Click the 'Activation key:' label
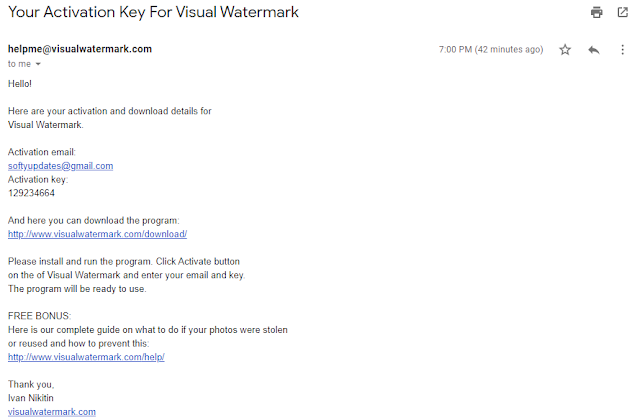Image resolution: width=640 pixels, height=420 pixels. [x=38, y=179]
